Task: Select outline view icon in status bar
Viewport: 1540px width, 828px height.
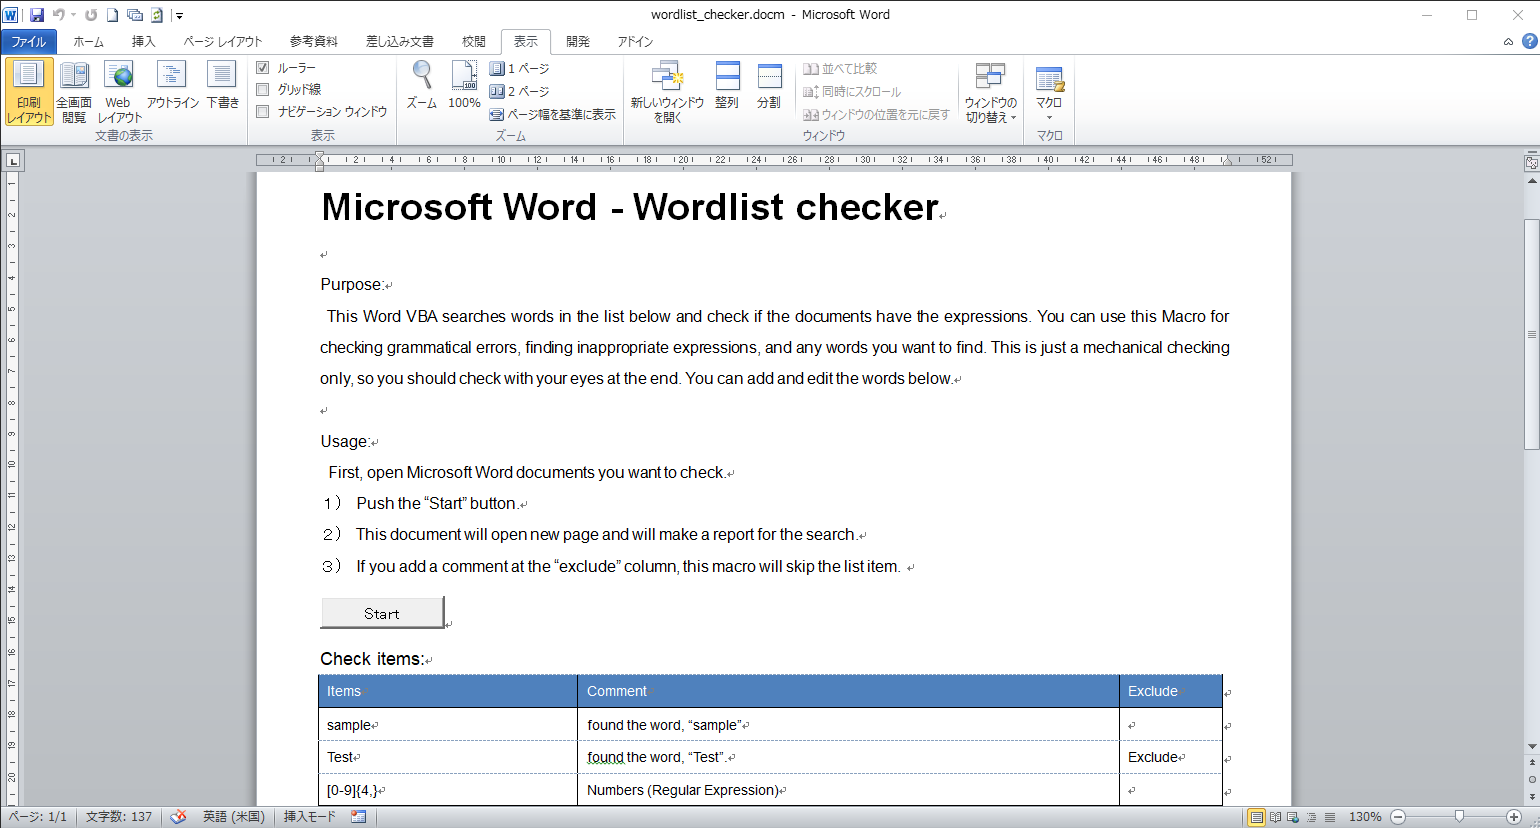Action: [1311, 817]
